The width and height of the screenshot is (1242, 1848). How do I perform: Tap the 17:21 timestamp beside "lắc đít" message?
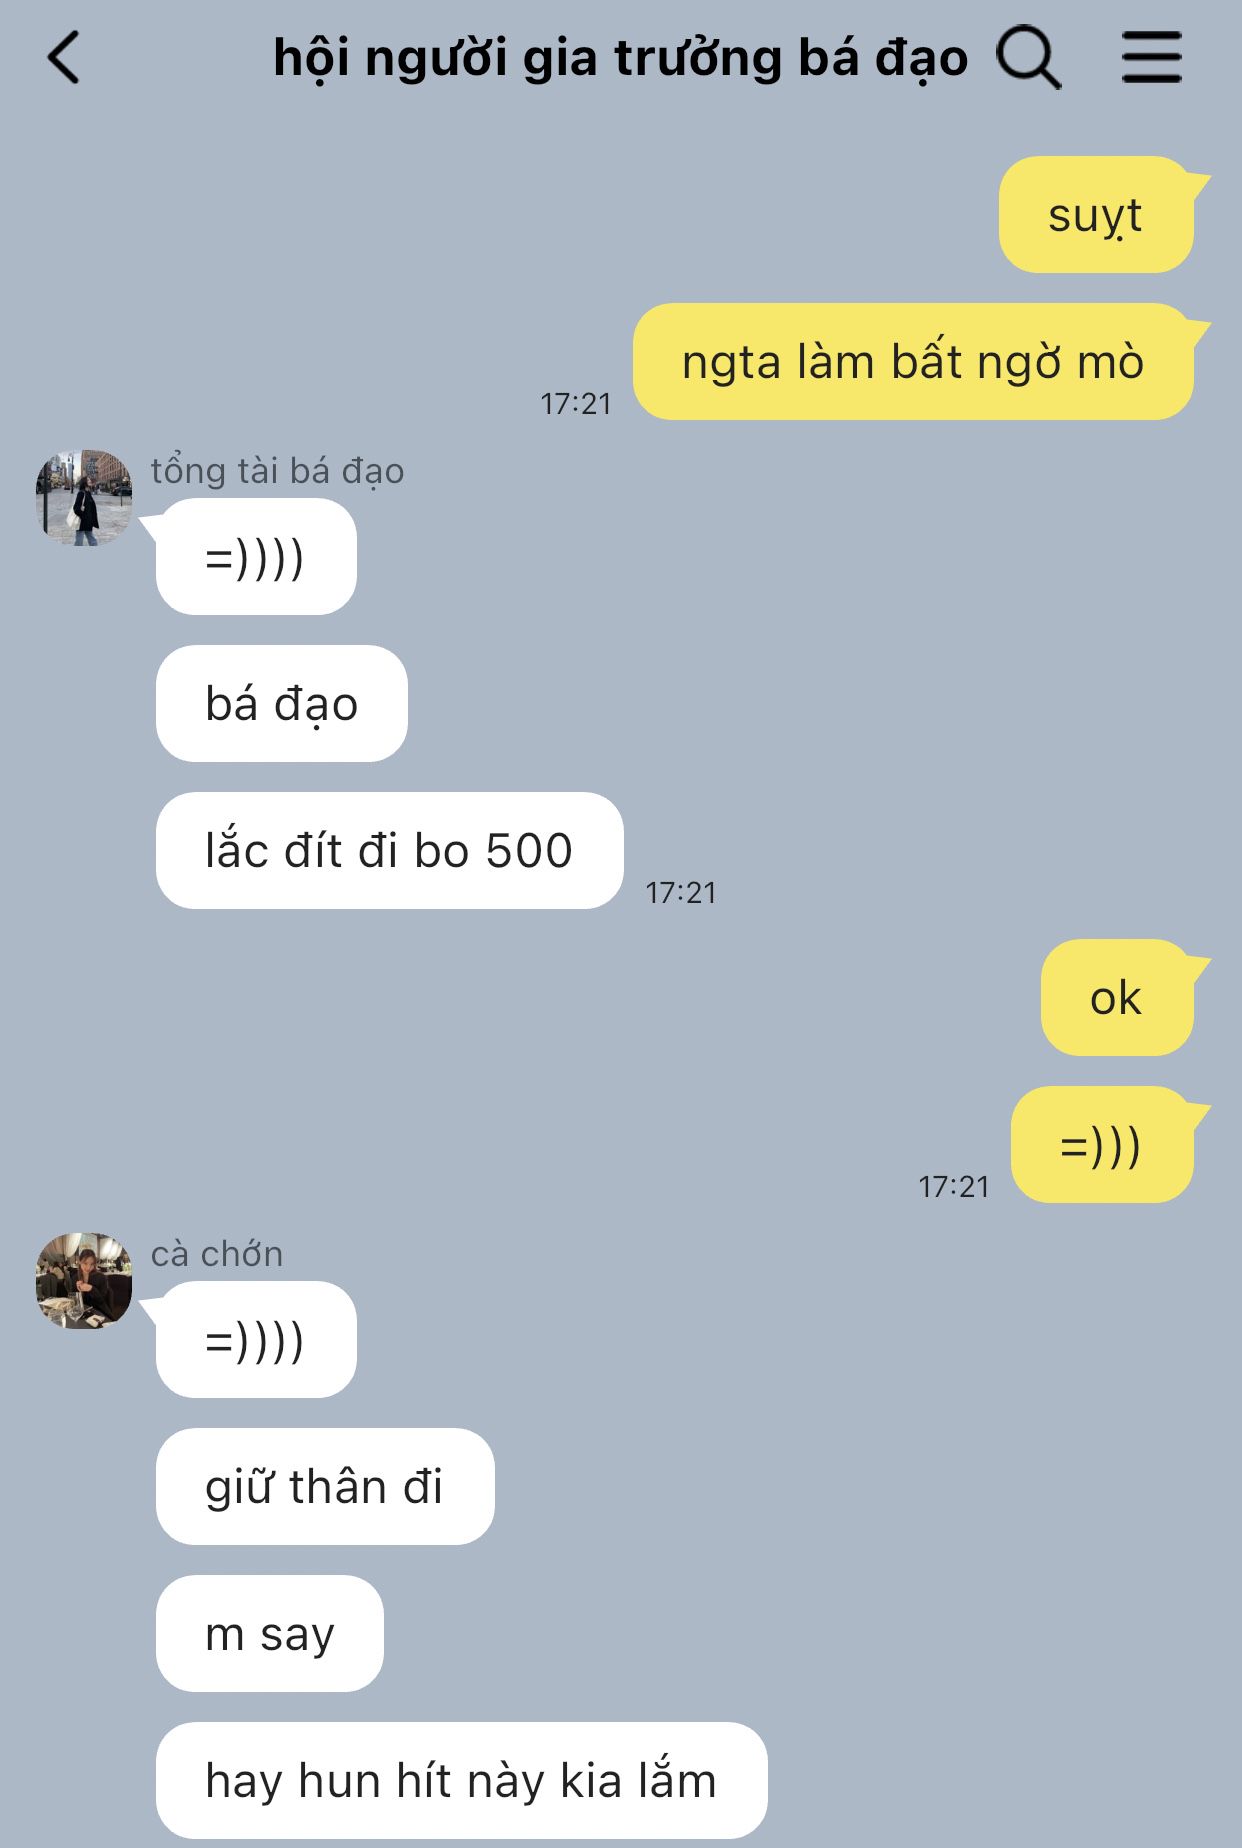(681, 892)
